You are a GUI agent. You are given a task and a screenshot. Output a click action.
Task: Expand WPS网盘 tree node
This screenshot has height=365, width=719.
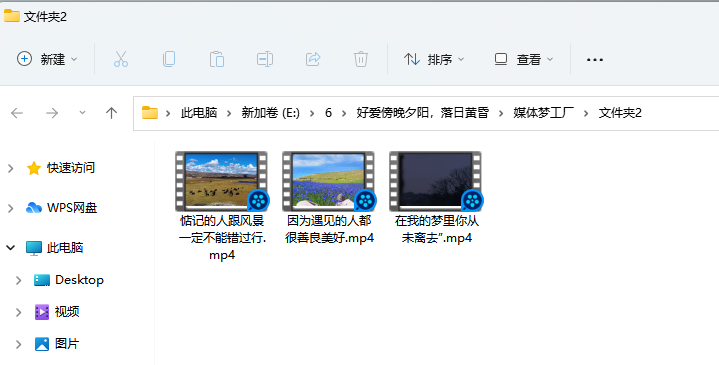(x=11, y=208)
